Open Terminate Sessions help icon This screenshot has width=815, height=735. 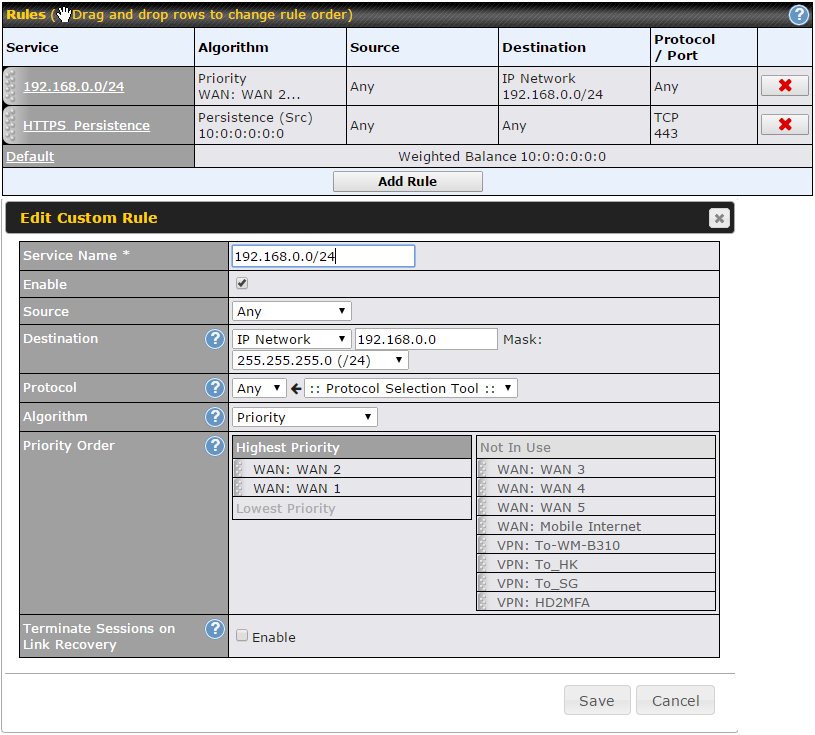(x=215, y=629)
